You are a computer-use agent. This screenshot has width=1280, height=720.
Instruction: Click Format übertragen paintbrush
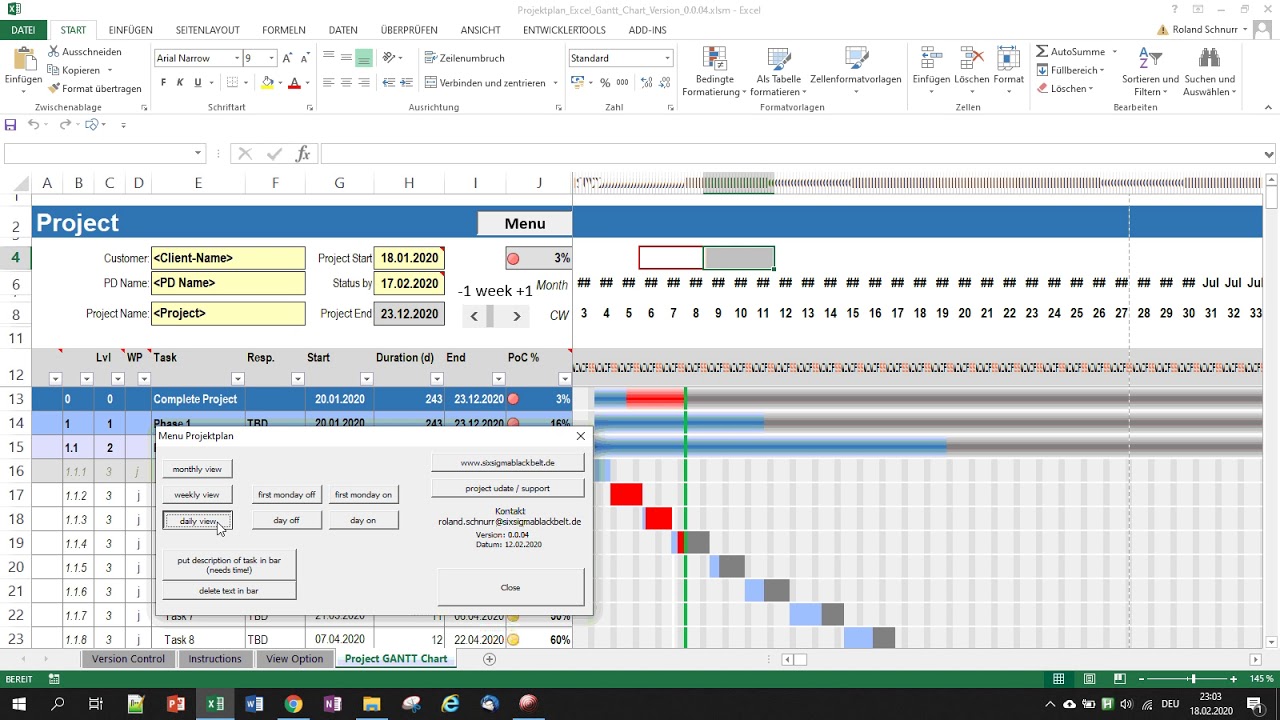pyautogui.click(x=94, y=89)
